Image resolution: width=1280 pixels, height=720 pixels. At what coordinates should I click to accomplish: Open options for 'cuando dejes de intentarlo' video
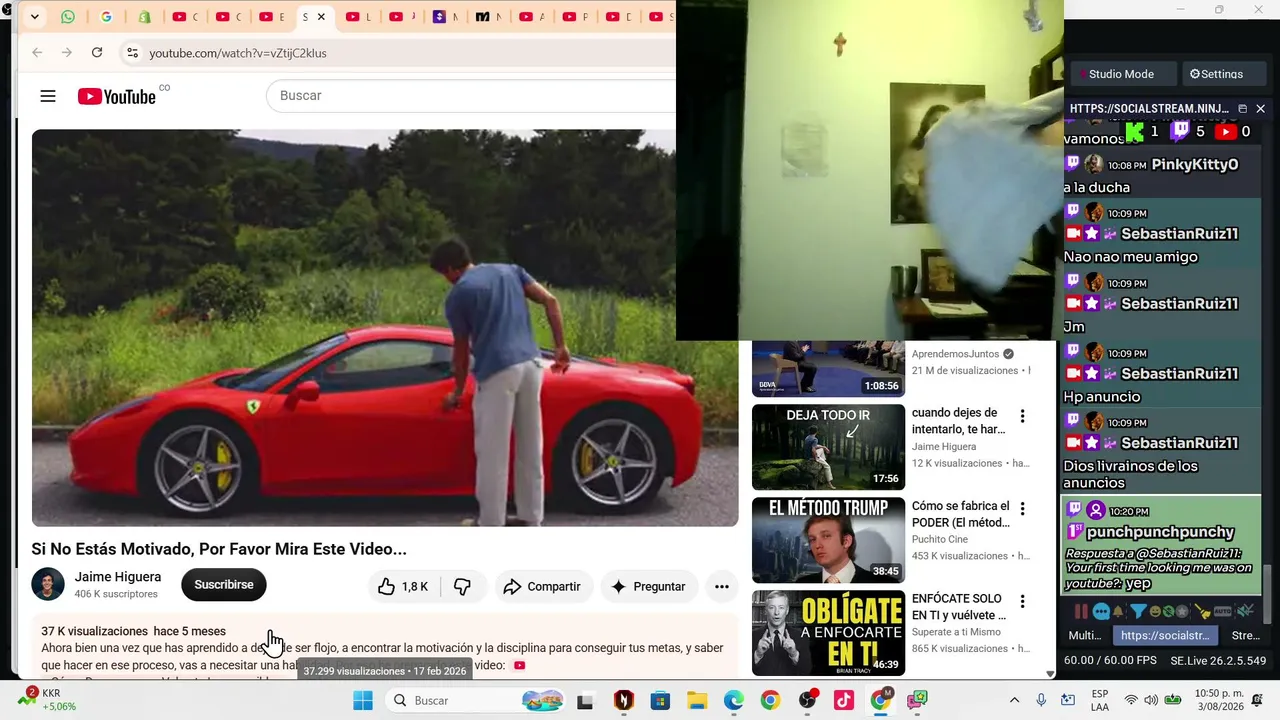pos(1022,416)
